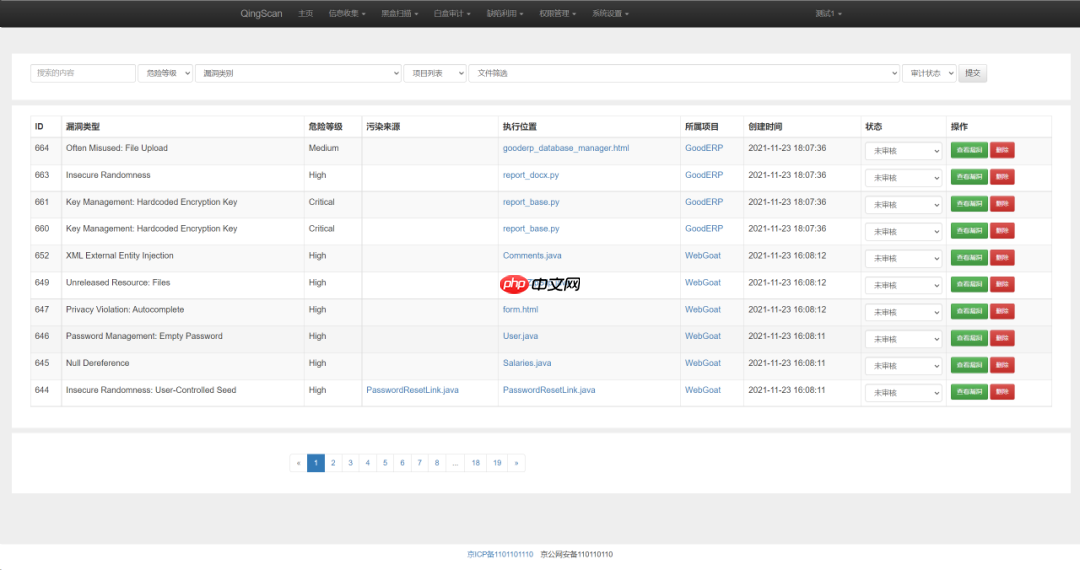Go to page 5 in pagination
The width and height of the screenshot is (1080, 570).
tap(385, 463)
